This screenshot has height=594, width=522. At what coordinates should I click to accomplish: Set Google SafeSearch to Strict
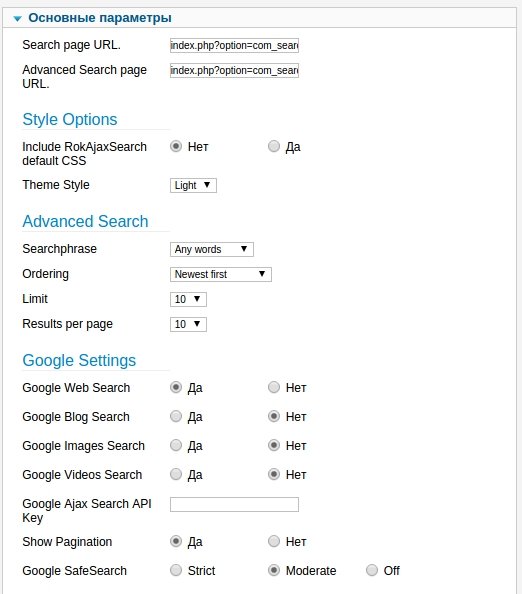[x=176, y=570]
